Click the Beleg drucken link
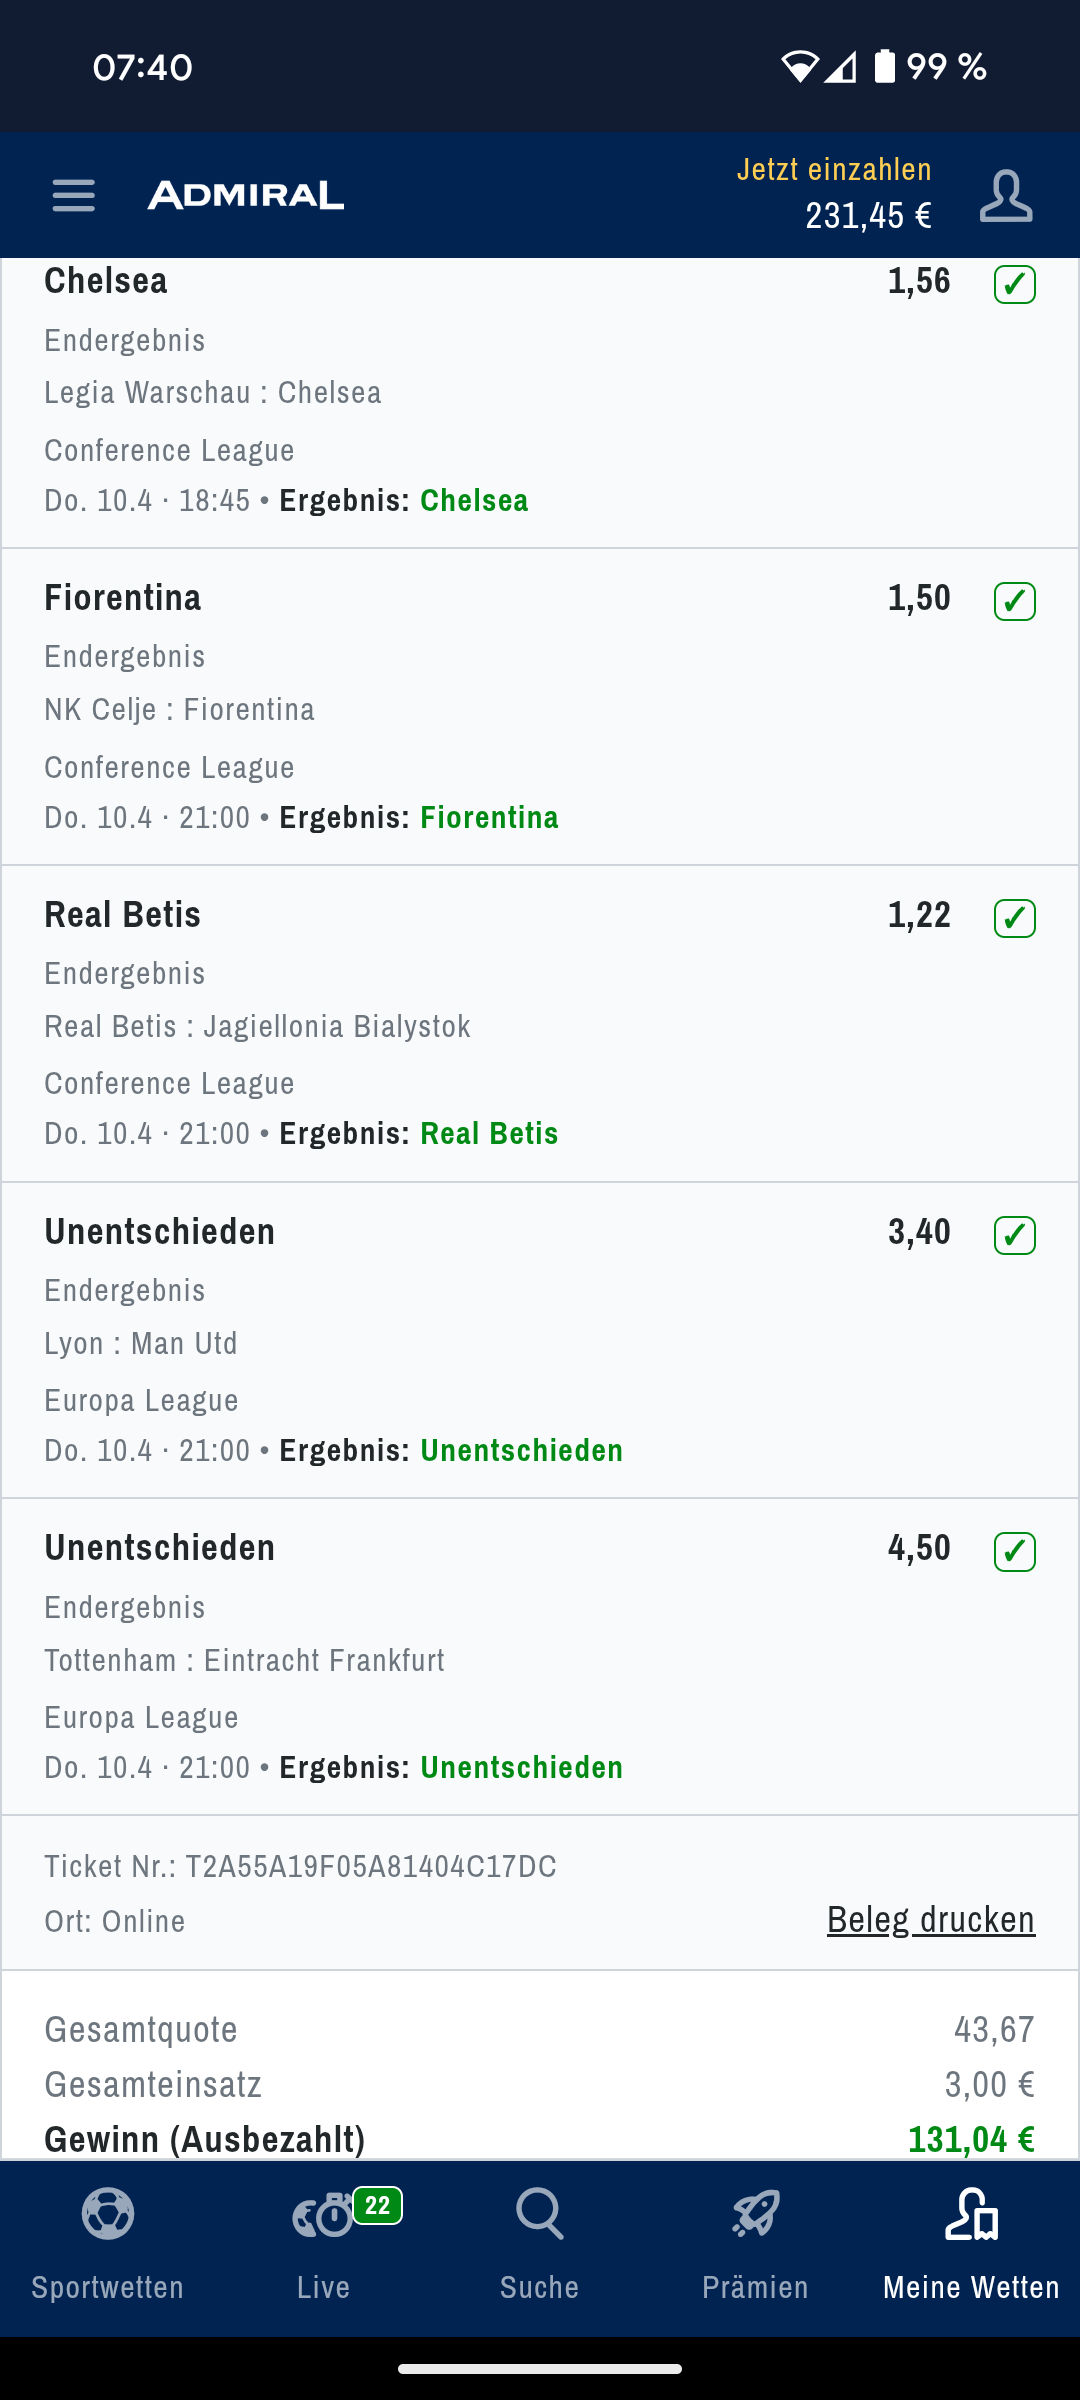Screen dimensions: 1080x2400 pos(930,1920)
